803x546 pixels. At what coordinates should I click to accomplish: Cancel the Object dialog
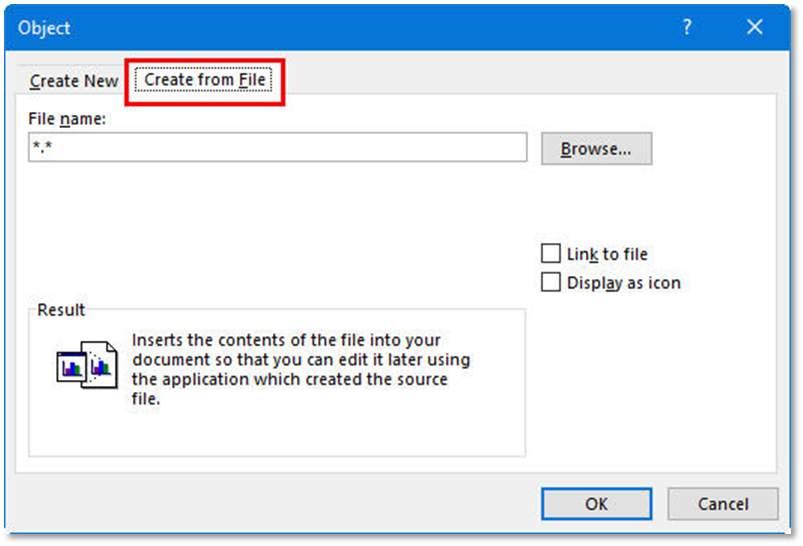pos(722,504)
